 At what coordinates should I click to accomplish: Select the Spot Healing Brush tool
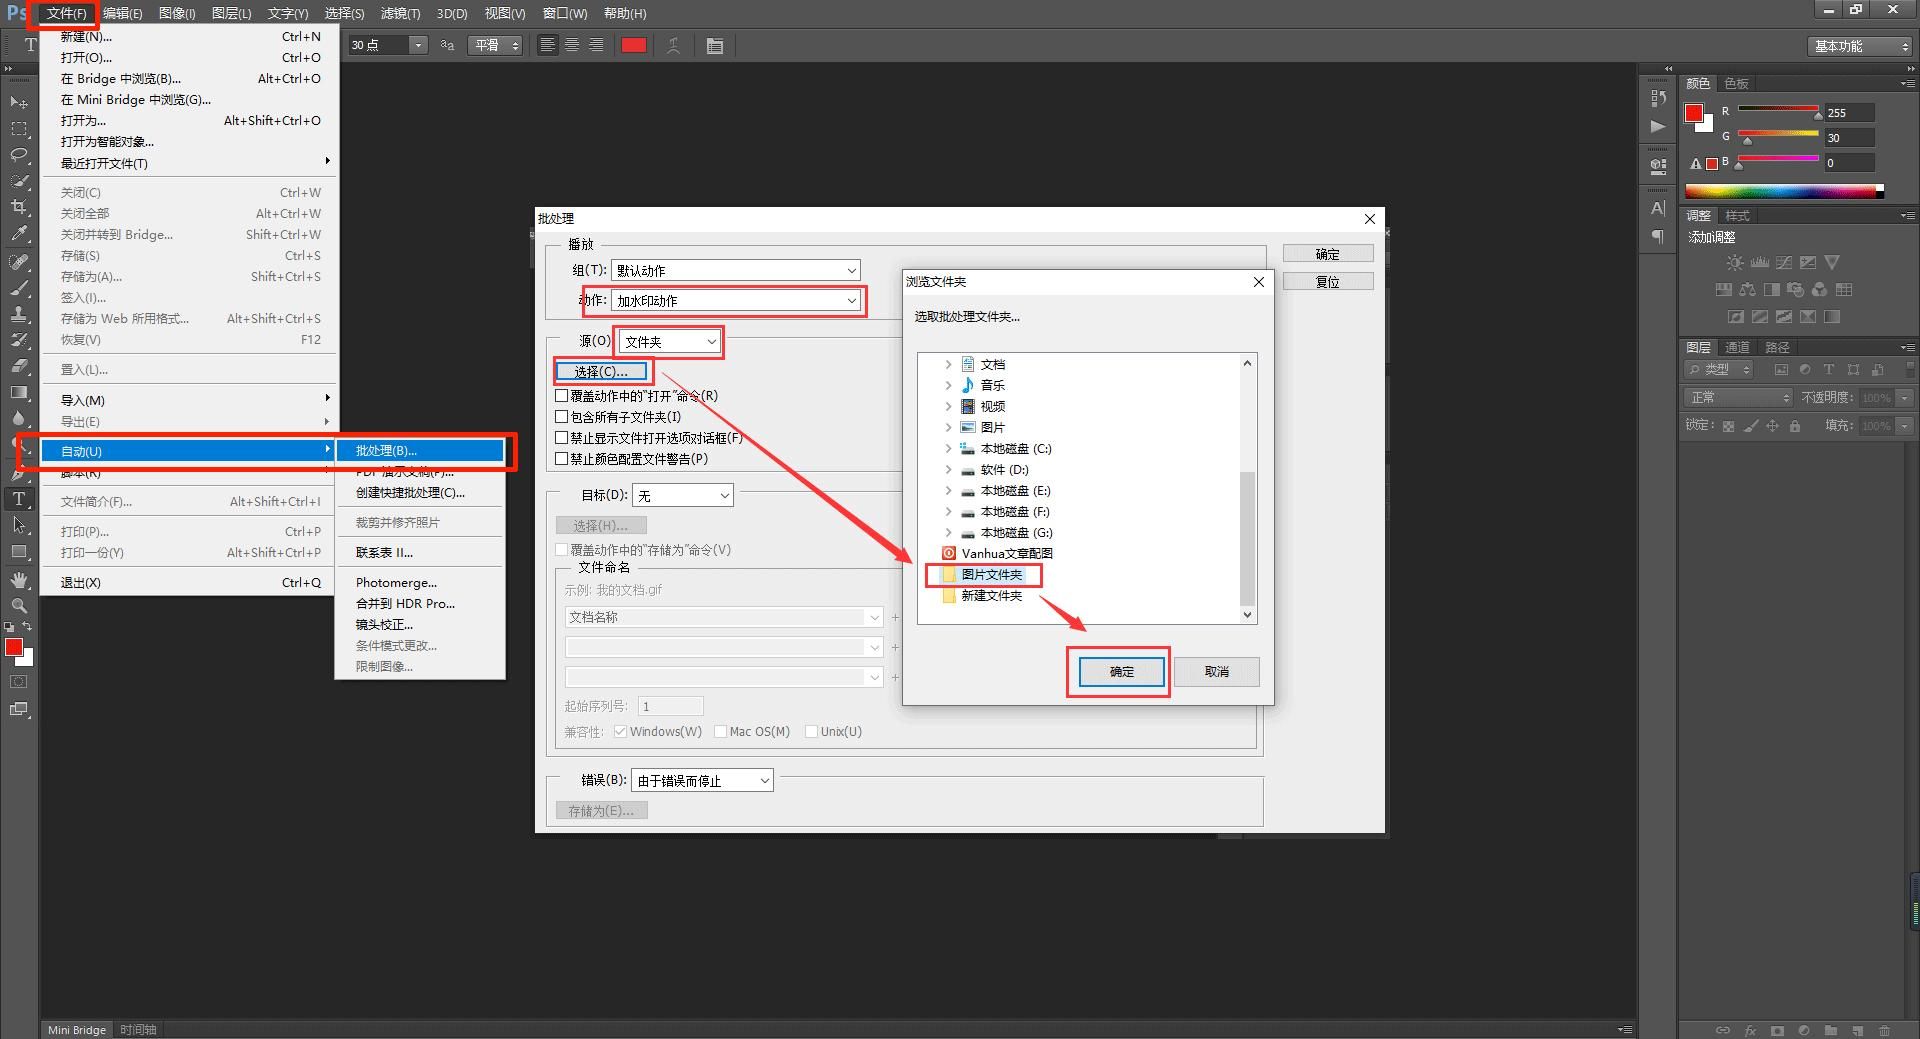[x=19, y=262]
